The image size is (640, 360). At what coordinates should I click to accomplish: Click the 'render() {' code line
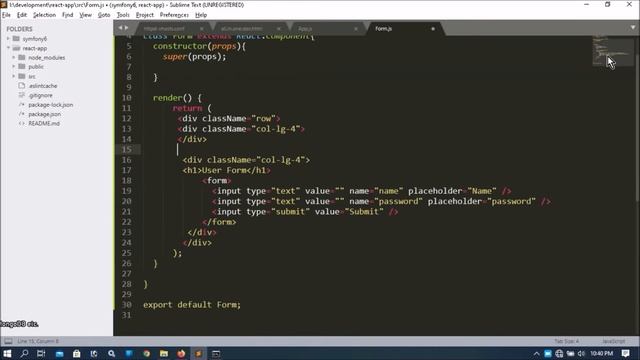click(177, 98)
